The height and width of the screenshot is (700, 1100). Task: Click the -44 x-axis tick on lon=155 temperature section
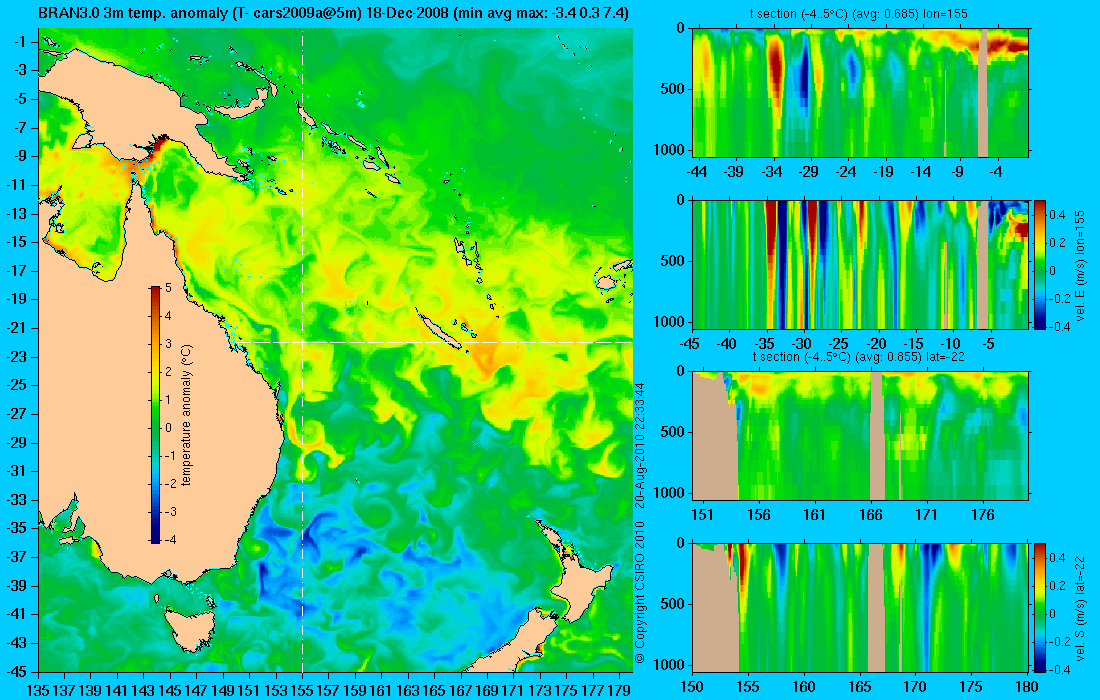coord(697,171)
